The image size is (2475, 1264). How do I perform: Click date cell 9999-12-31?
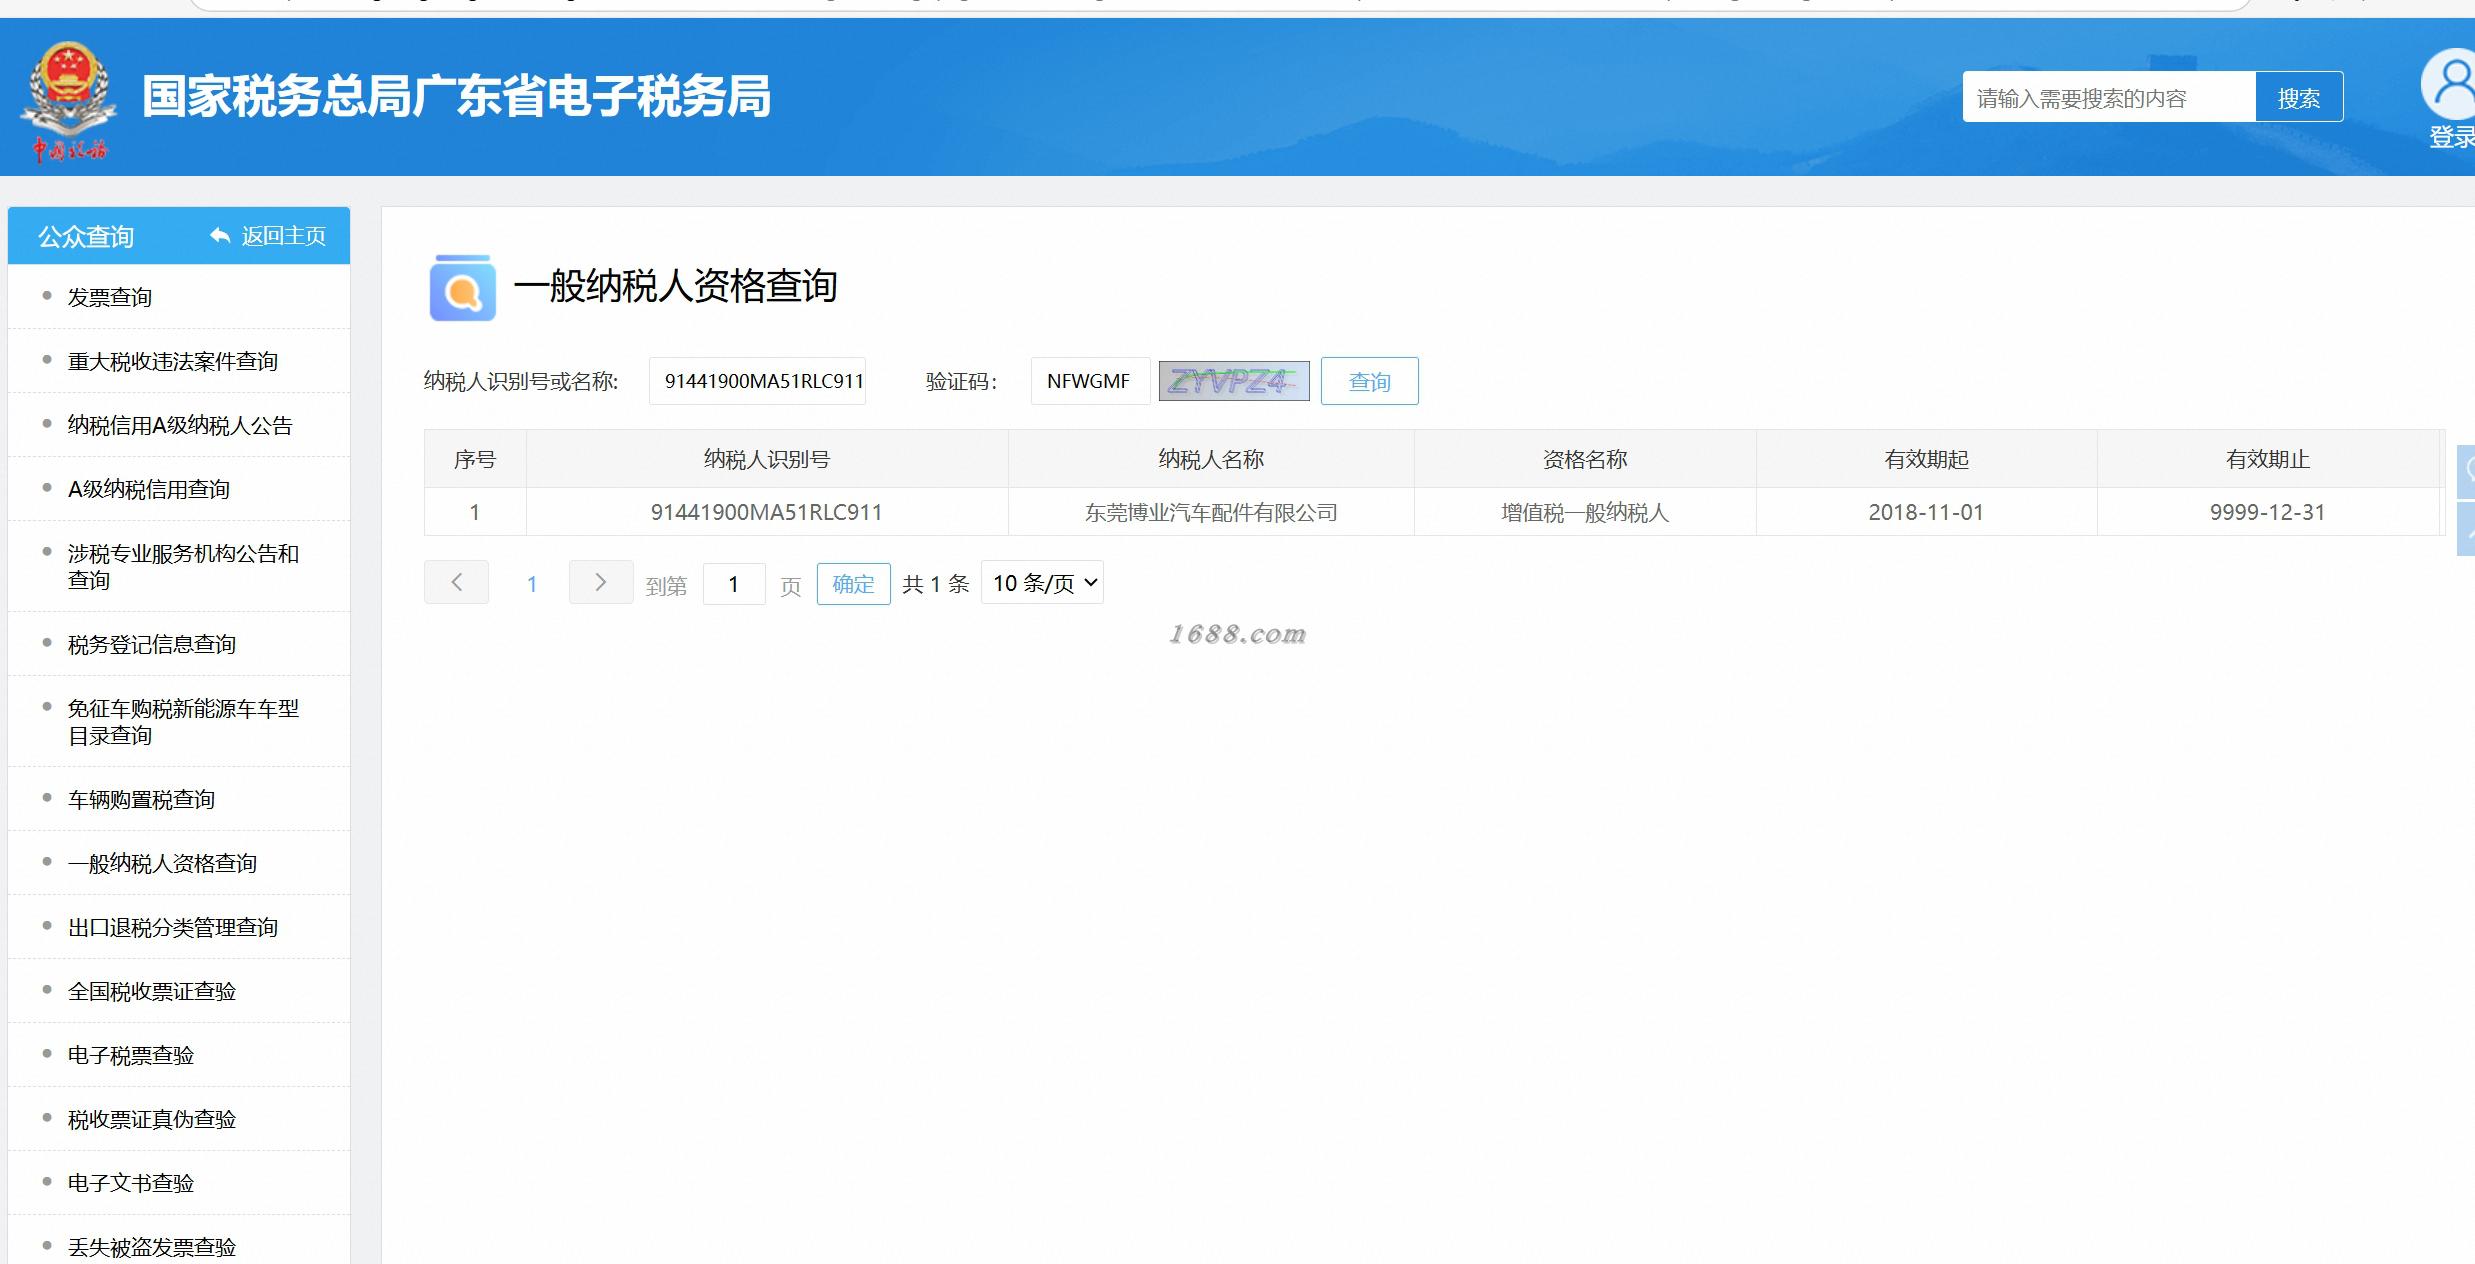(x=2268, y=512)
